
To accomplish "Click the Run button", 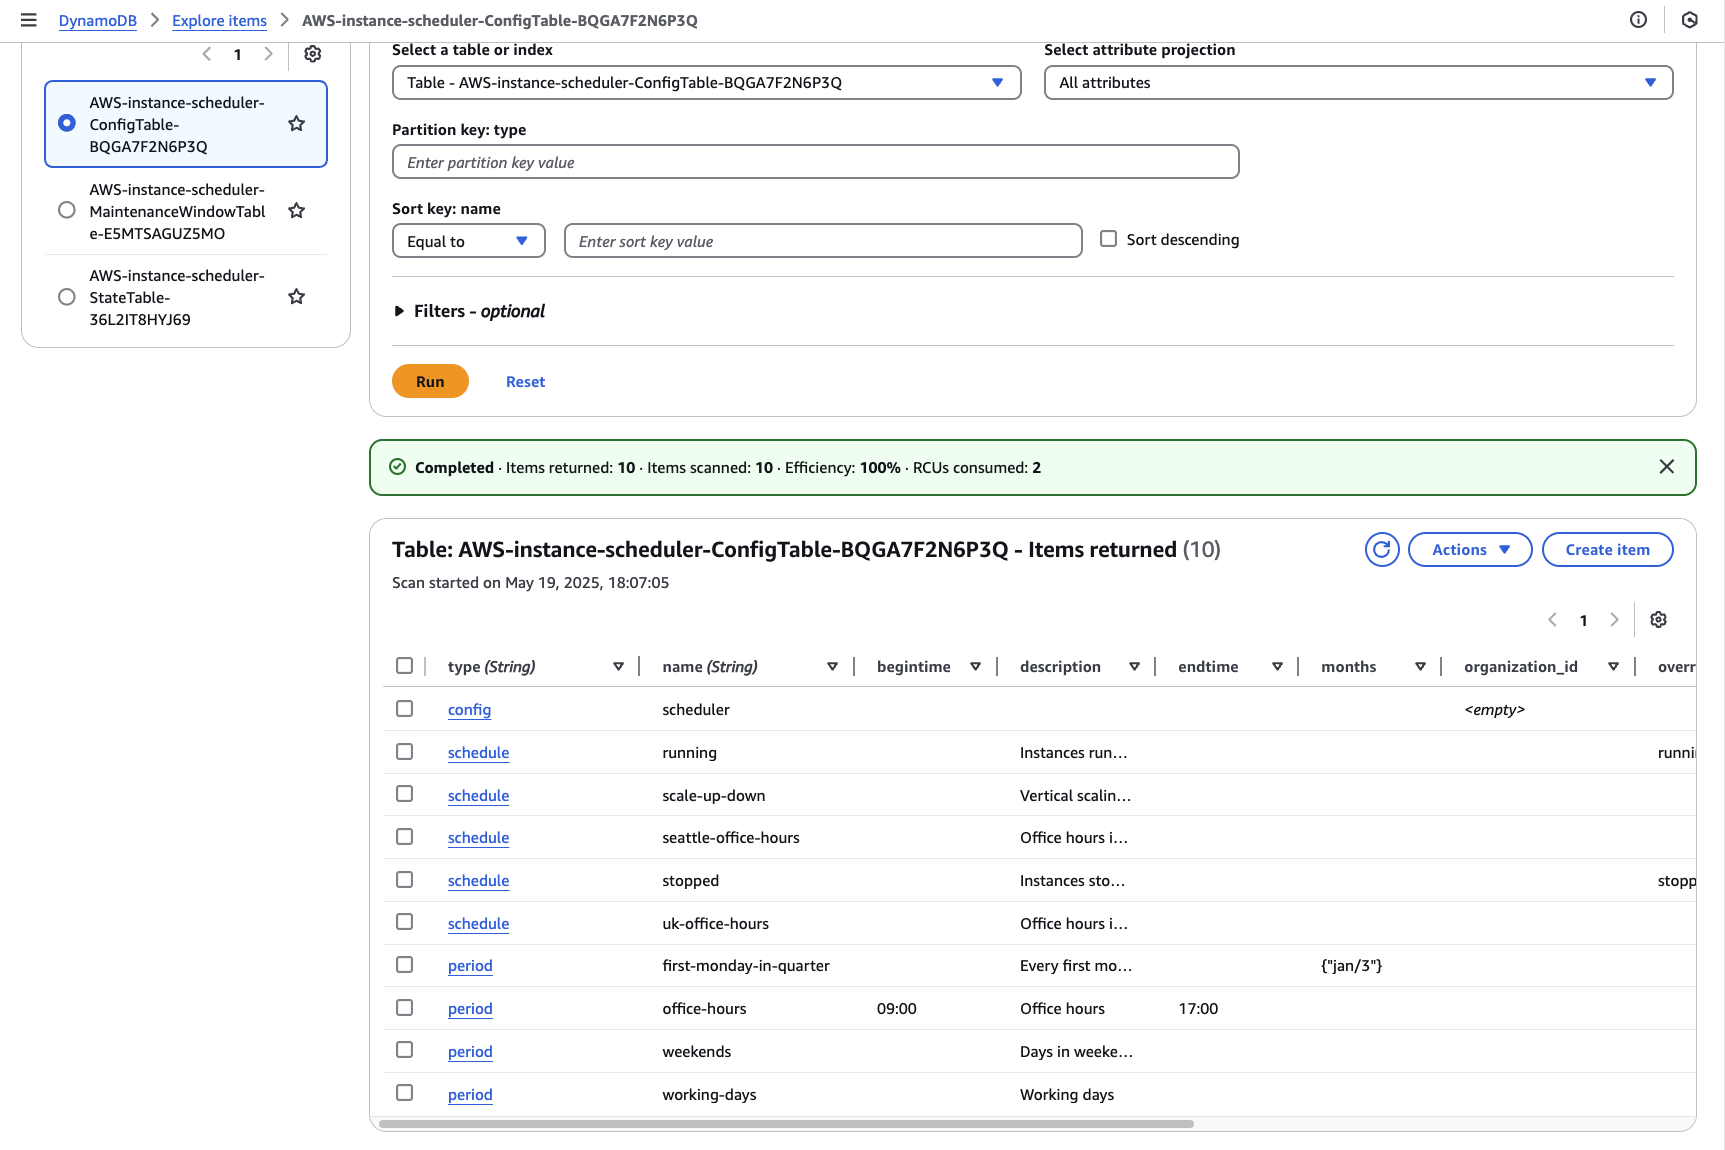I will (430, 382).
